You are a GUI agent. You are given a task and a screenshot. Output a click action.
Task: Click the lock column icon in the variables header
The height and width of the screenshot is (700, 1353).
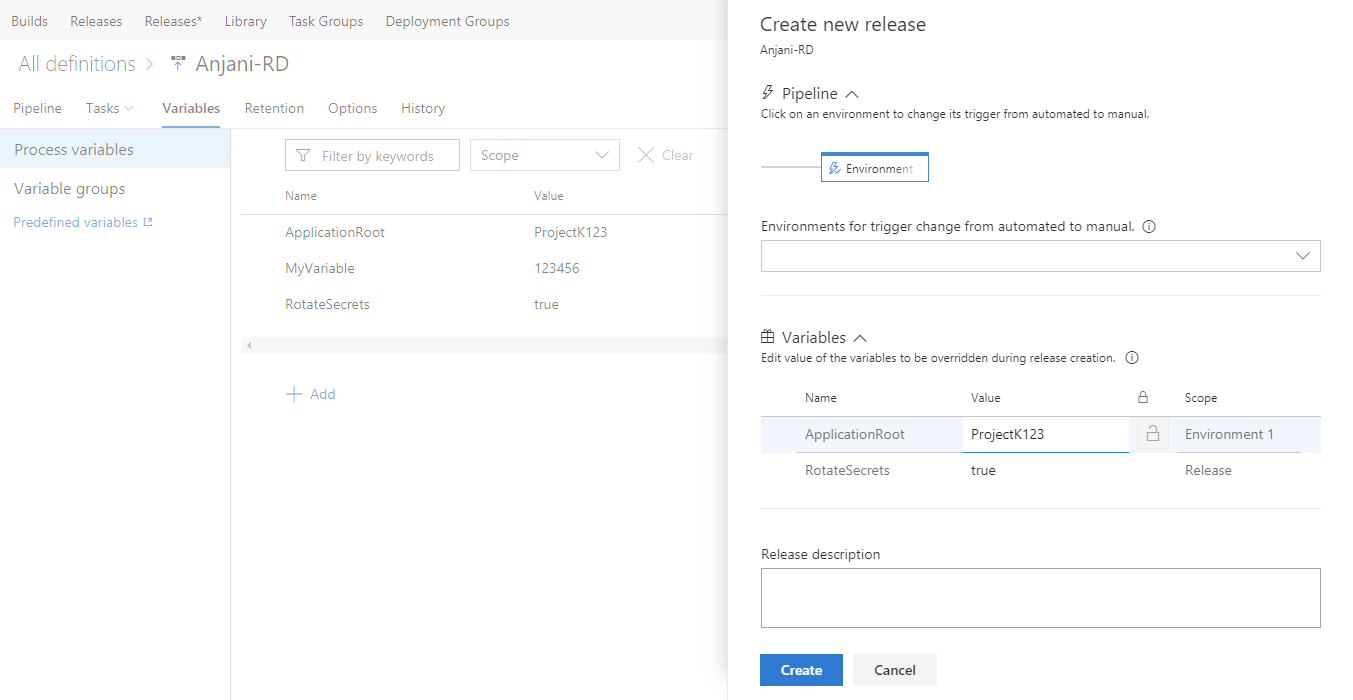1143,397
